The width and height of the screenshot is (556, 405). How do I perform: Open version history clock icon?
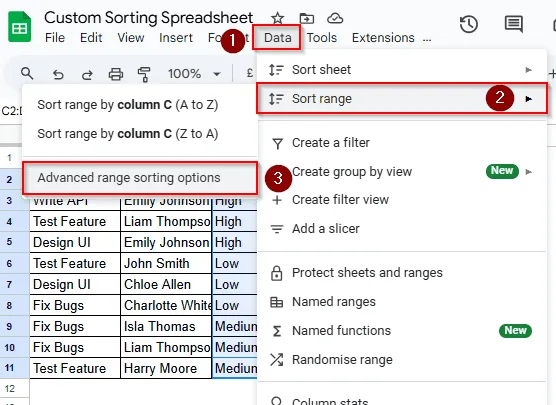click(469, 24)
